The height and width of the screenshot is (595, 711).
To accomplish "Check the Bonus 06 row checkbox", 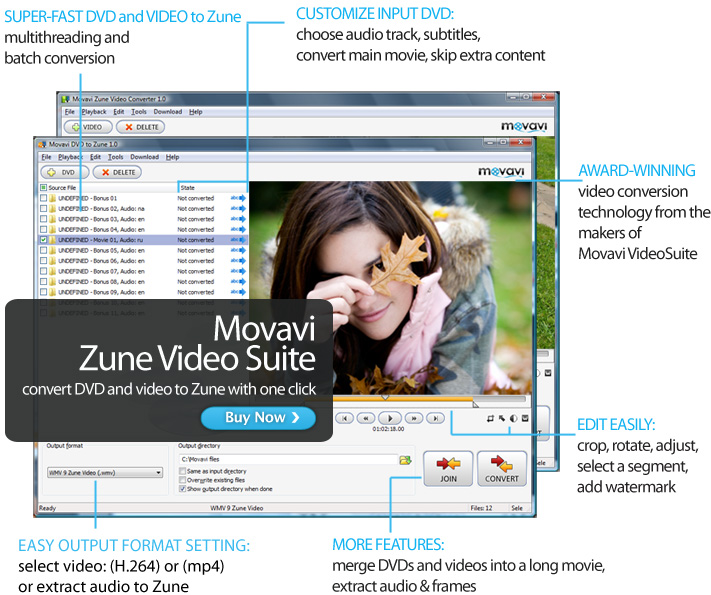I will click(44, 261).
